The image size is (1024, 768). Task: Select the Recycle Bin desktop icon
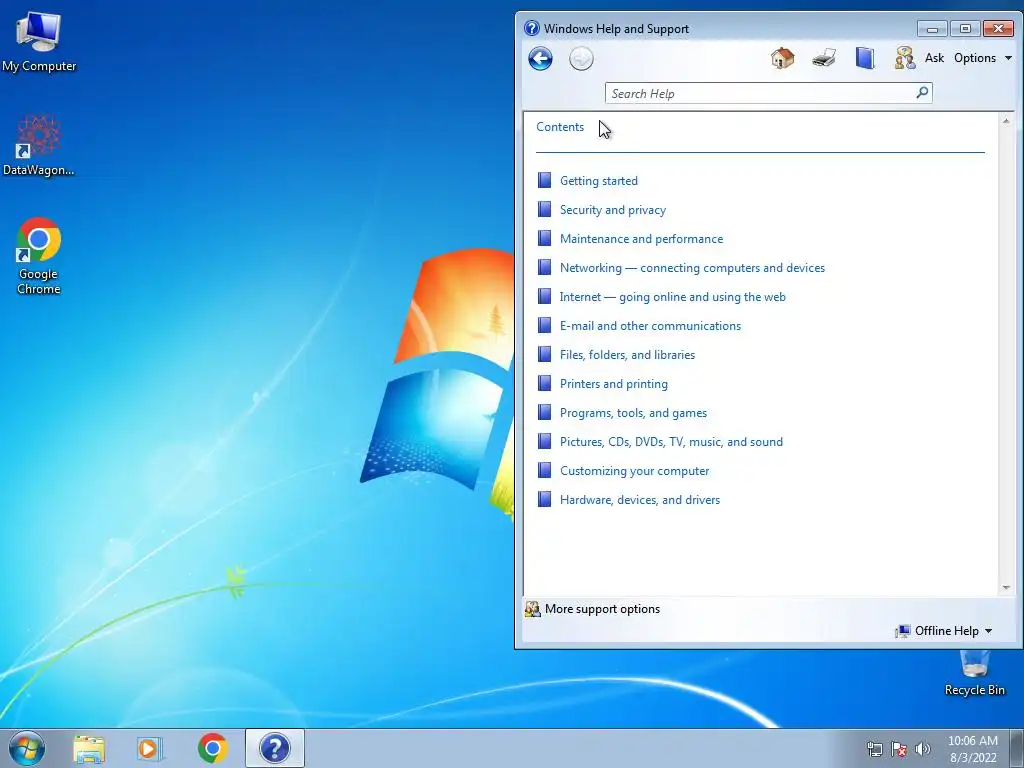[x=974, y=674]
